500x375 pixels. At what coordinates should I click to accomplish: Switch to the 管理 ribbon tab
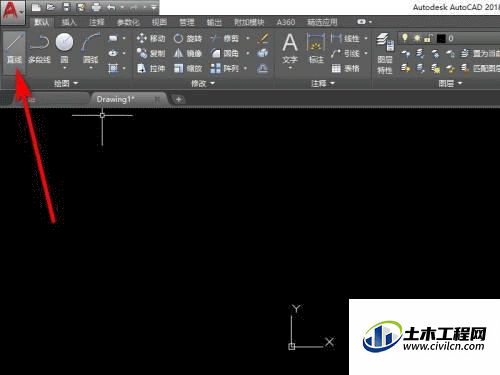point(187,22)
